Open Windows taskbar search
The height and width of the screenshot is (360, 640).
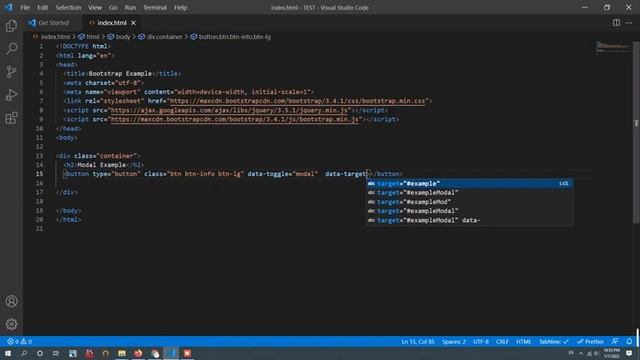(x=24, y=353)
